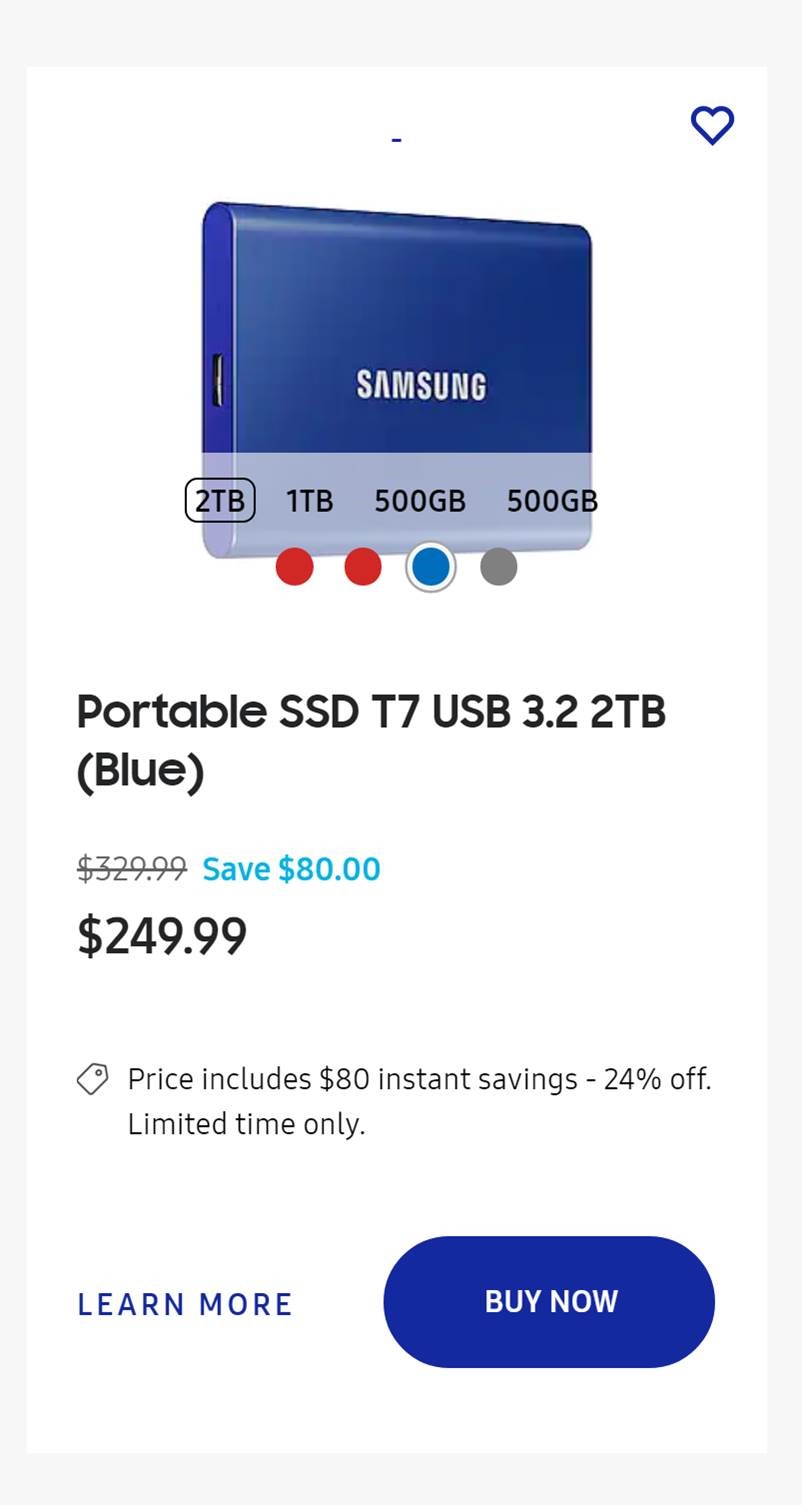Click the heart wishlist icon
The height and width of the screenshot is (1505, 802).
click(x=712, y=126)
